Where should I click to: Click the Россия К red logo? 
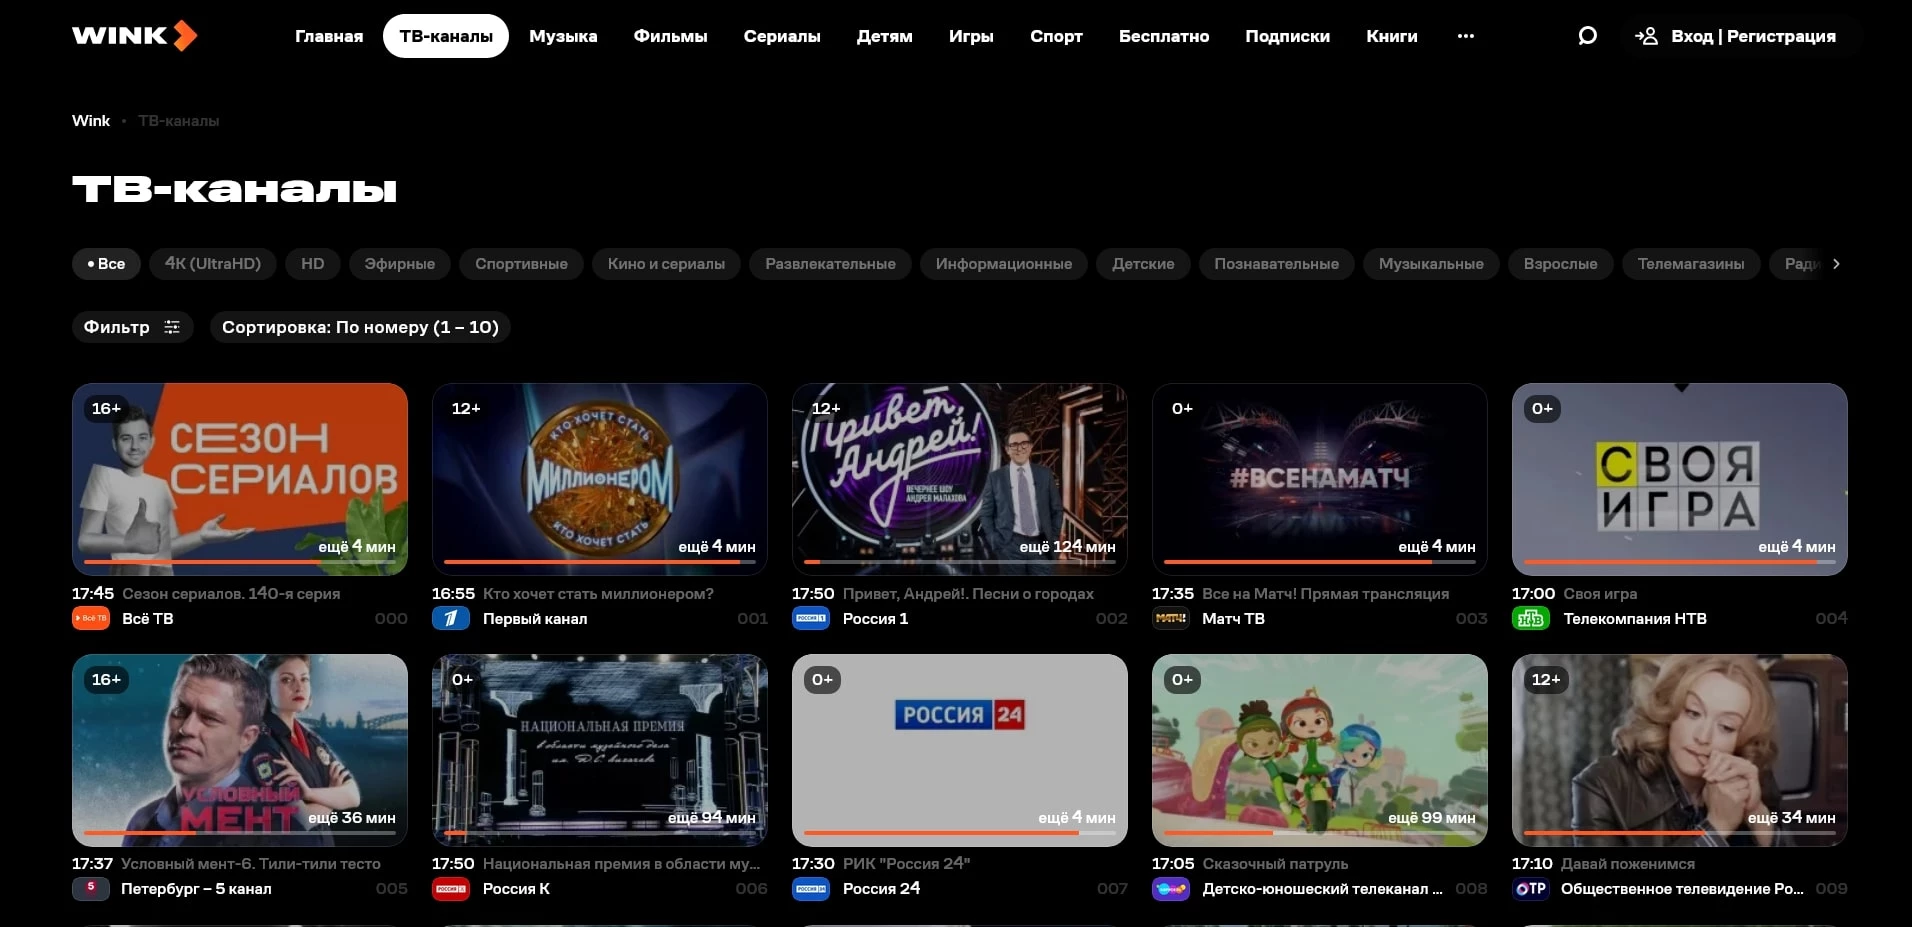pyautogui.click(x=451, y=889)
